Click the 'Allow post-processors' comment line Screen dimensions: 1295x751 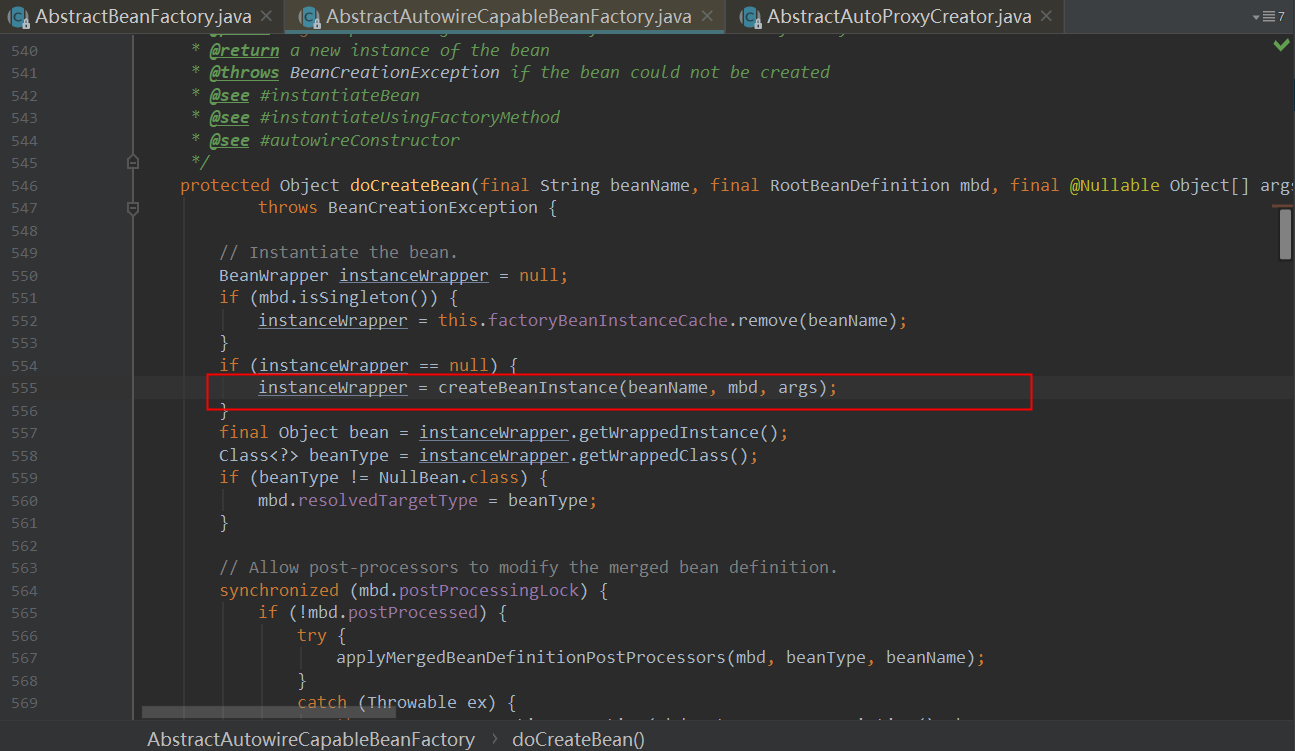[x=528, y=568]
